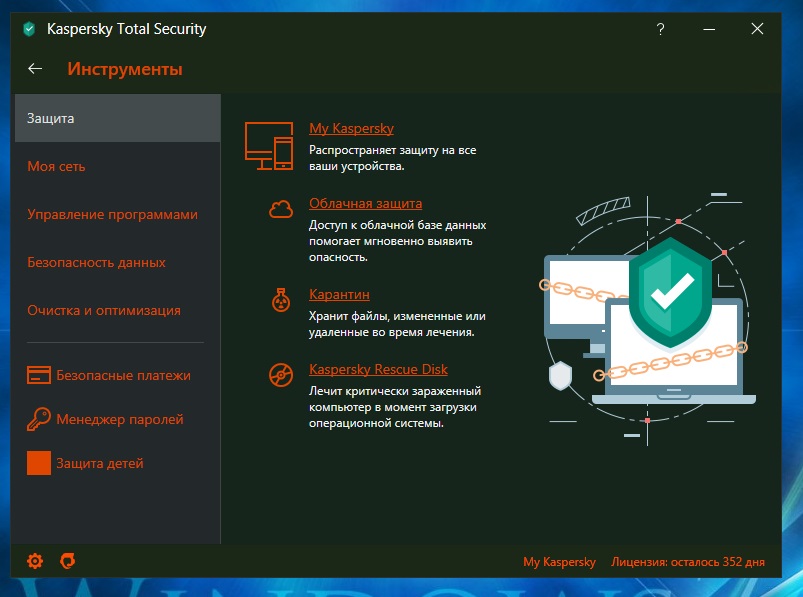Click the description 'Лечит критически зараженный'
This screenshot has height=597, width=803.
coord(395,391)
